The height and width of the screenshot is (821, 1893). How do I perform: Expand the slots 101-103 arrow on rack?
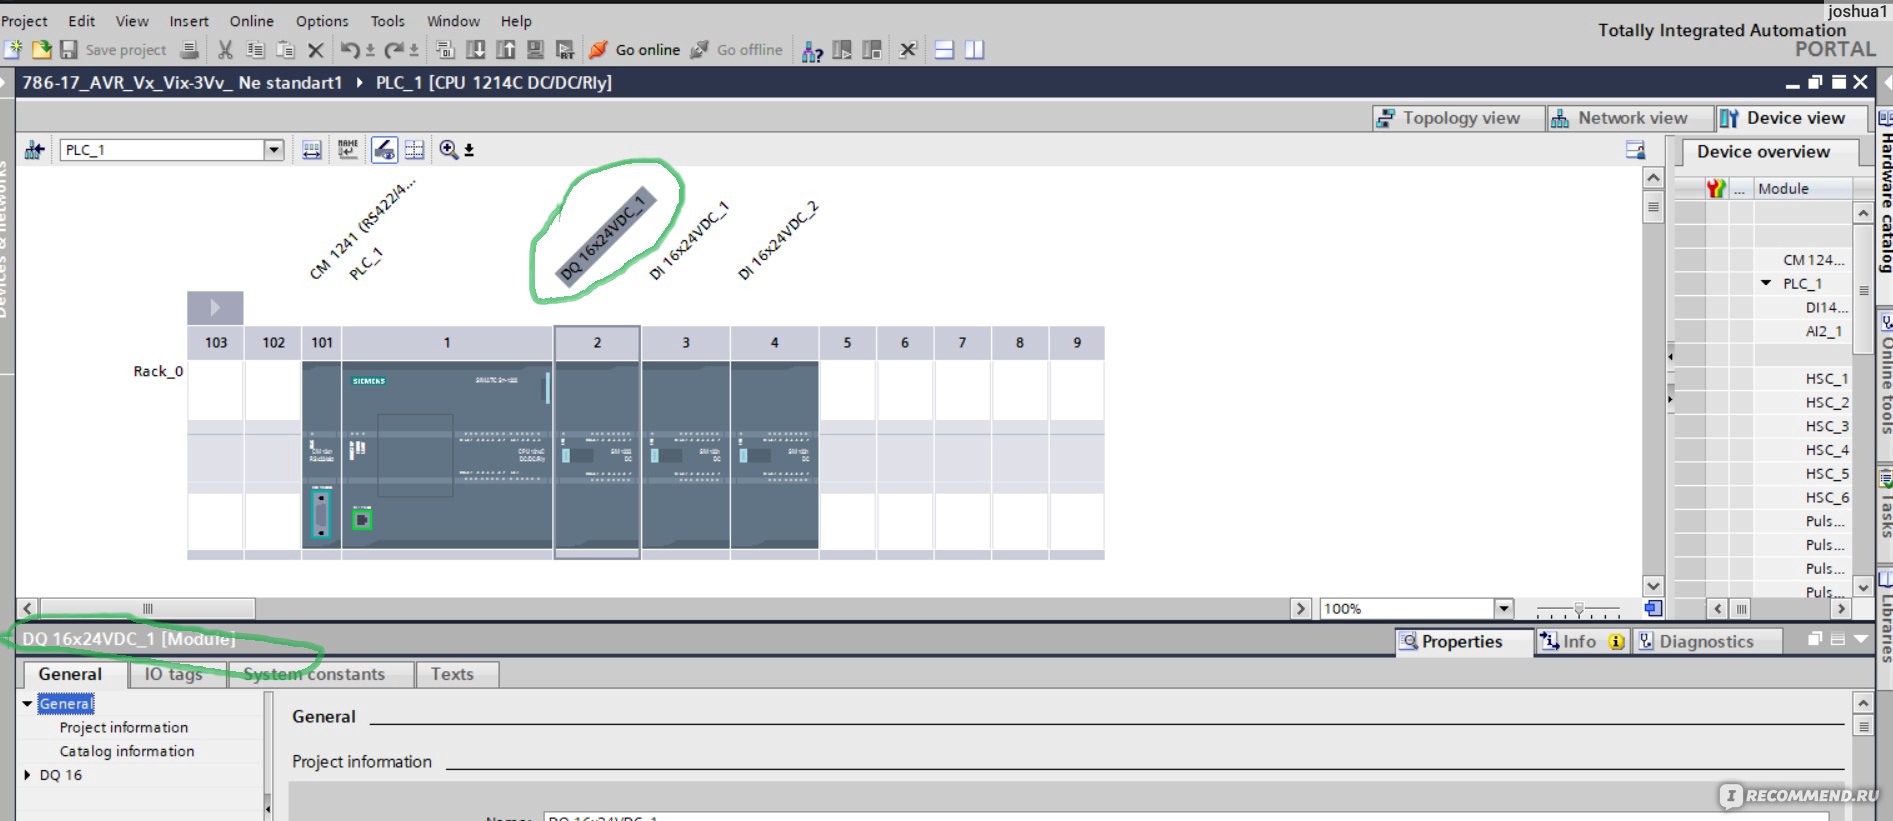[215, 307]
